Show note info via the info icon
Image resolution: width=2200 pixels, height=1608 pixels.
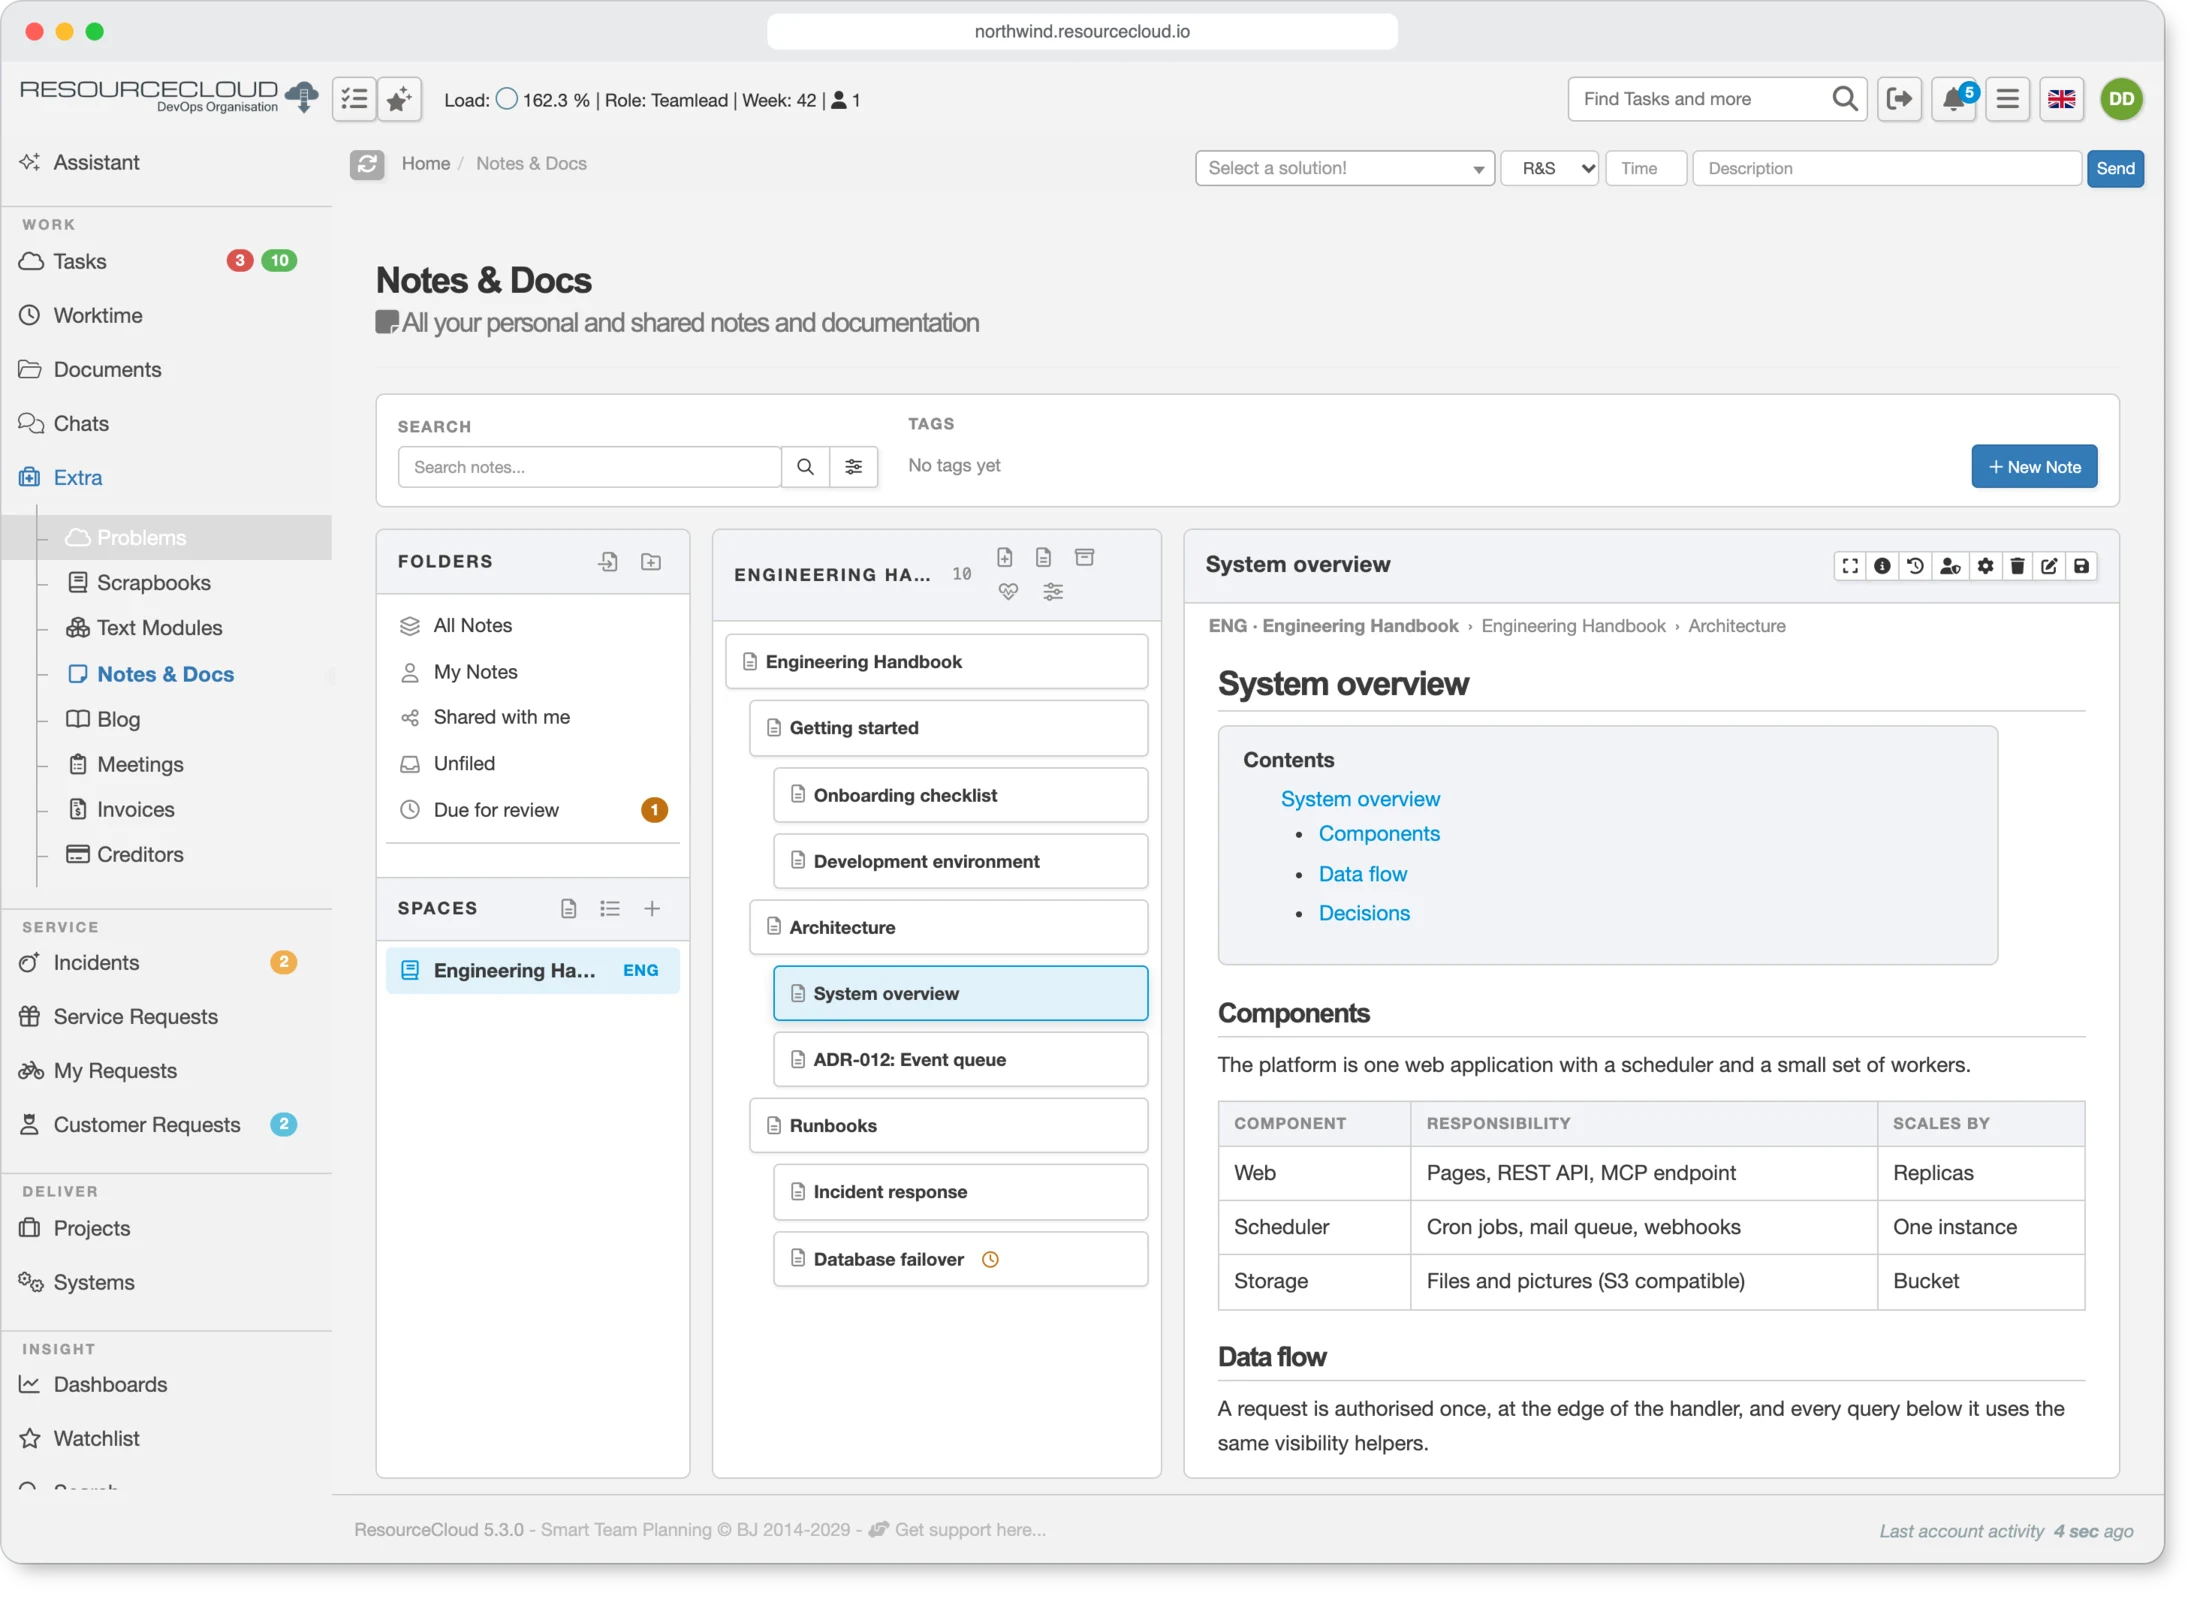click(x=1882, y=566)
